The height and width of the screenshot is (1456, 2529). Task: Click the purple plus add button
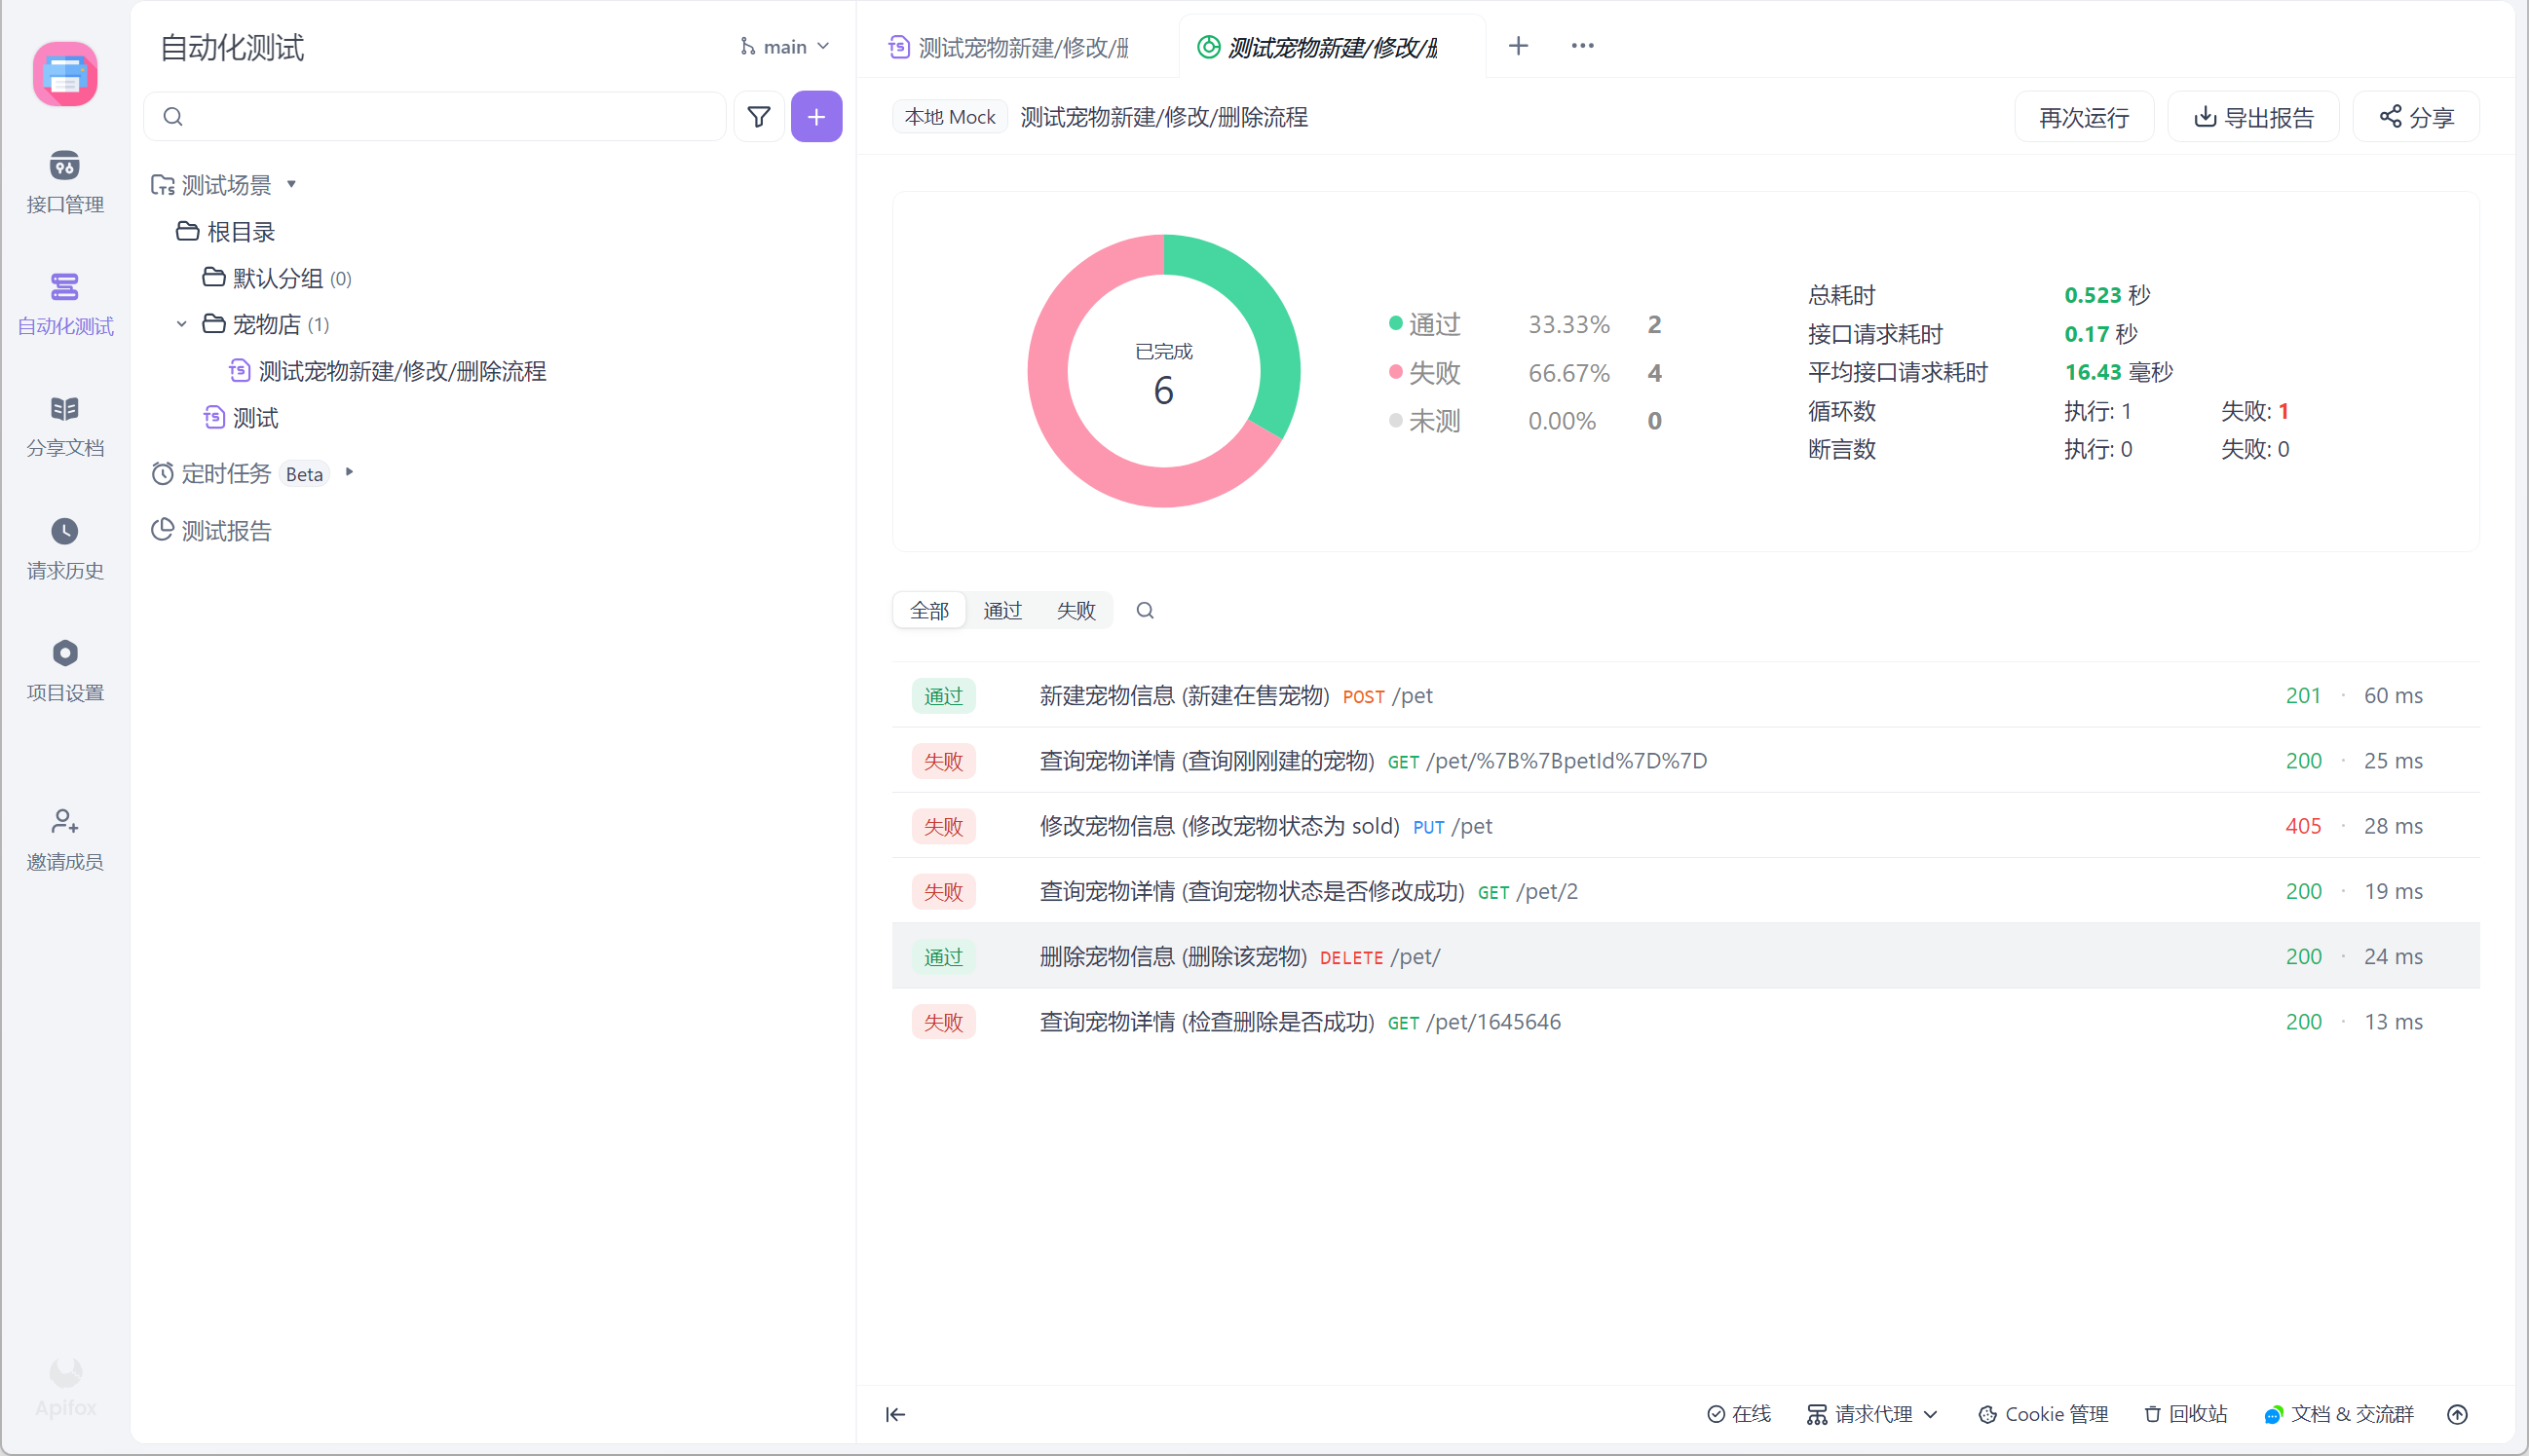[816, 117]
